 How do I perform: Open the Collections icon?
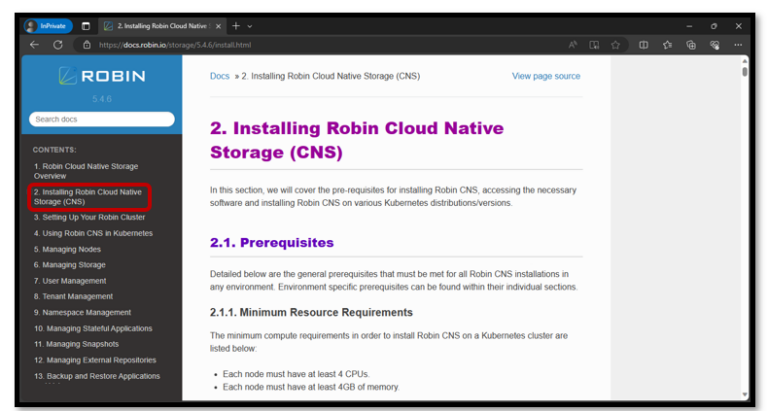point(691,45)
